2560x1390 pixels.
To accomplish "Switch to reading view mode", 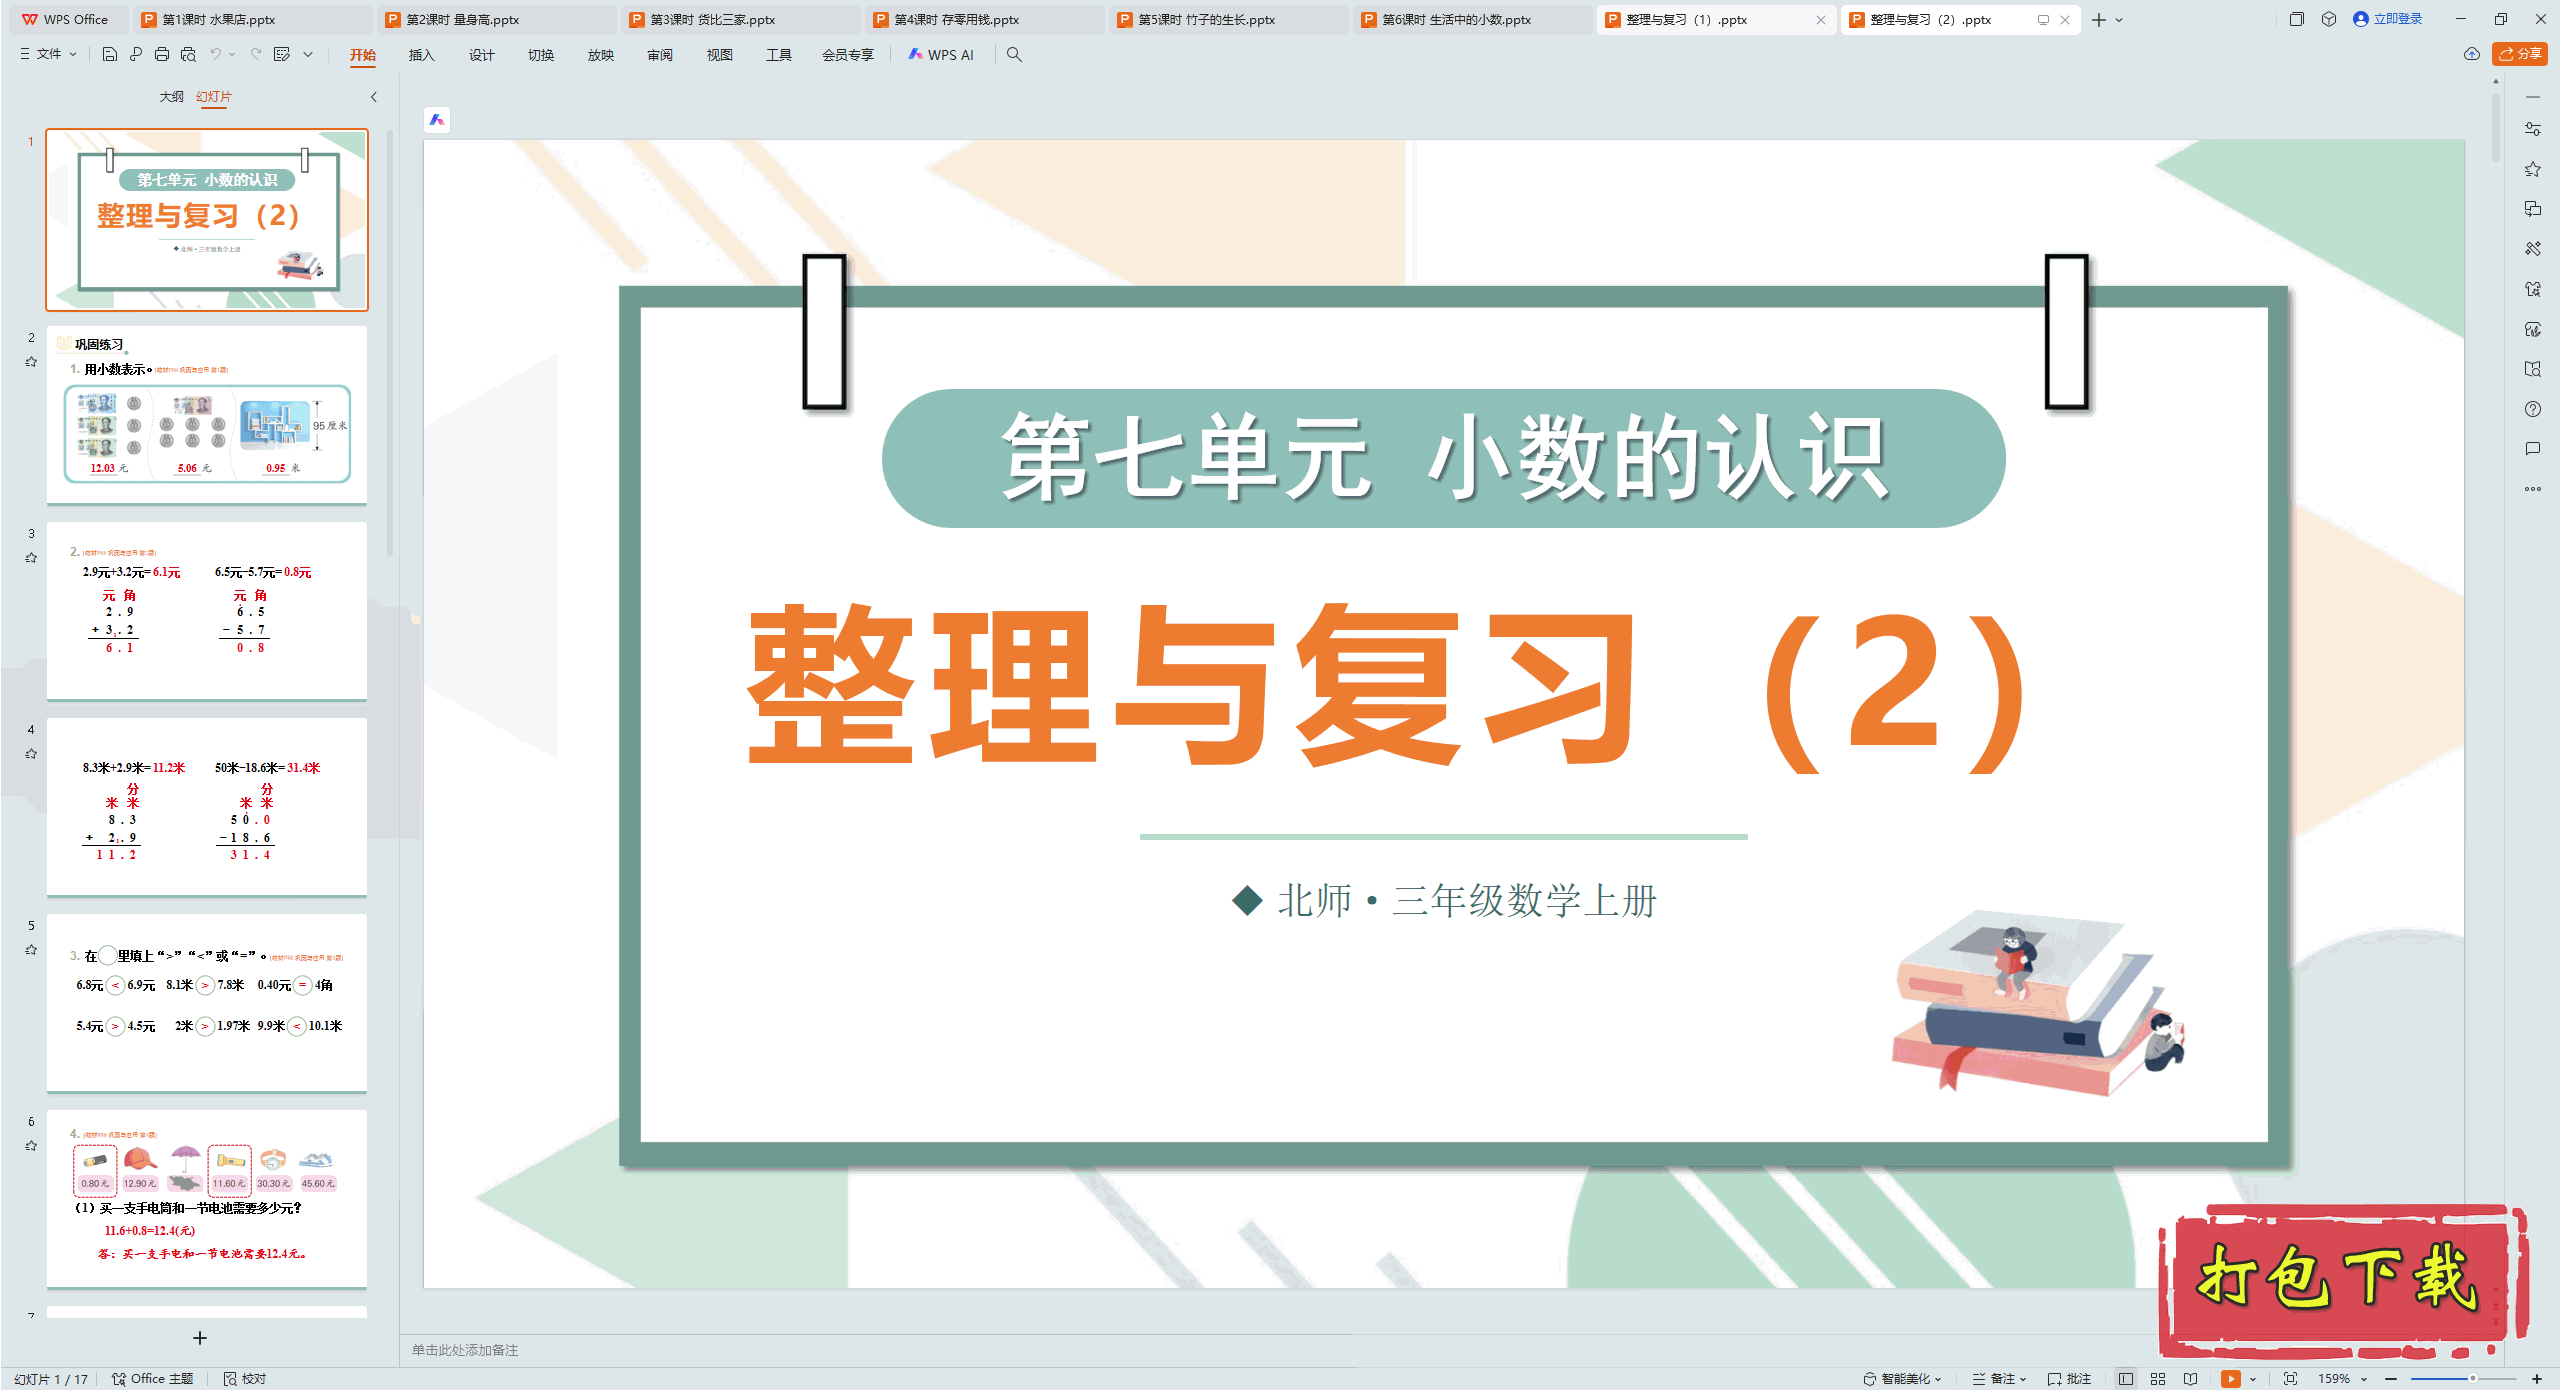I will click(x=2190, y=1378).
